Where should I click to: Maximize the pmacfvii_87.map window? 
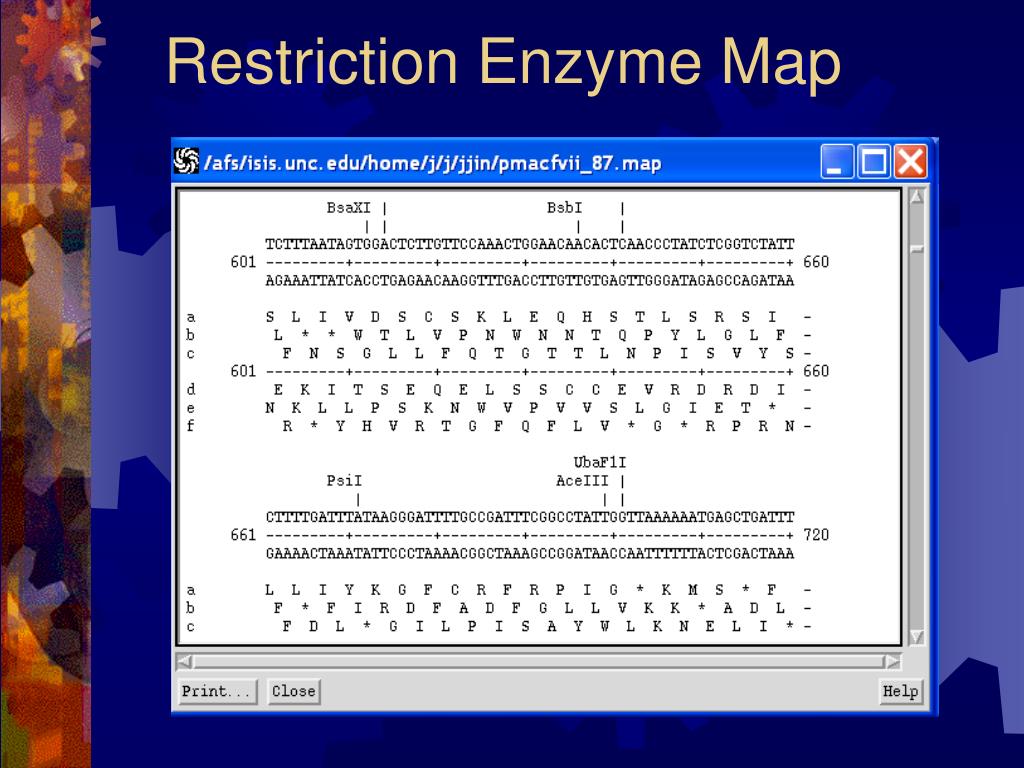pyautogui.click(x=874, y=161)
